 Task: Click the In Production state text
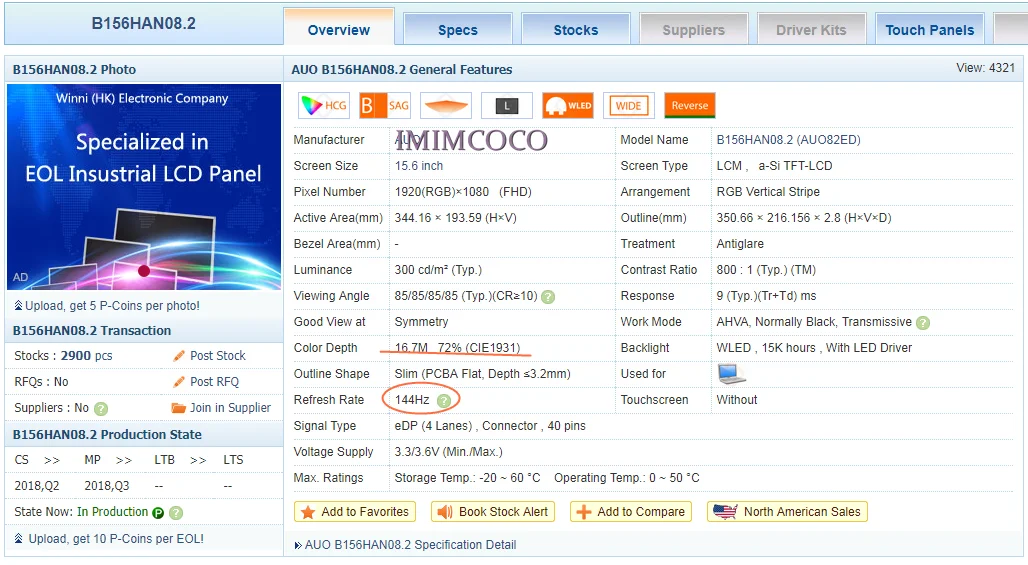pos(113,512)
